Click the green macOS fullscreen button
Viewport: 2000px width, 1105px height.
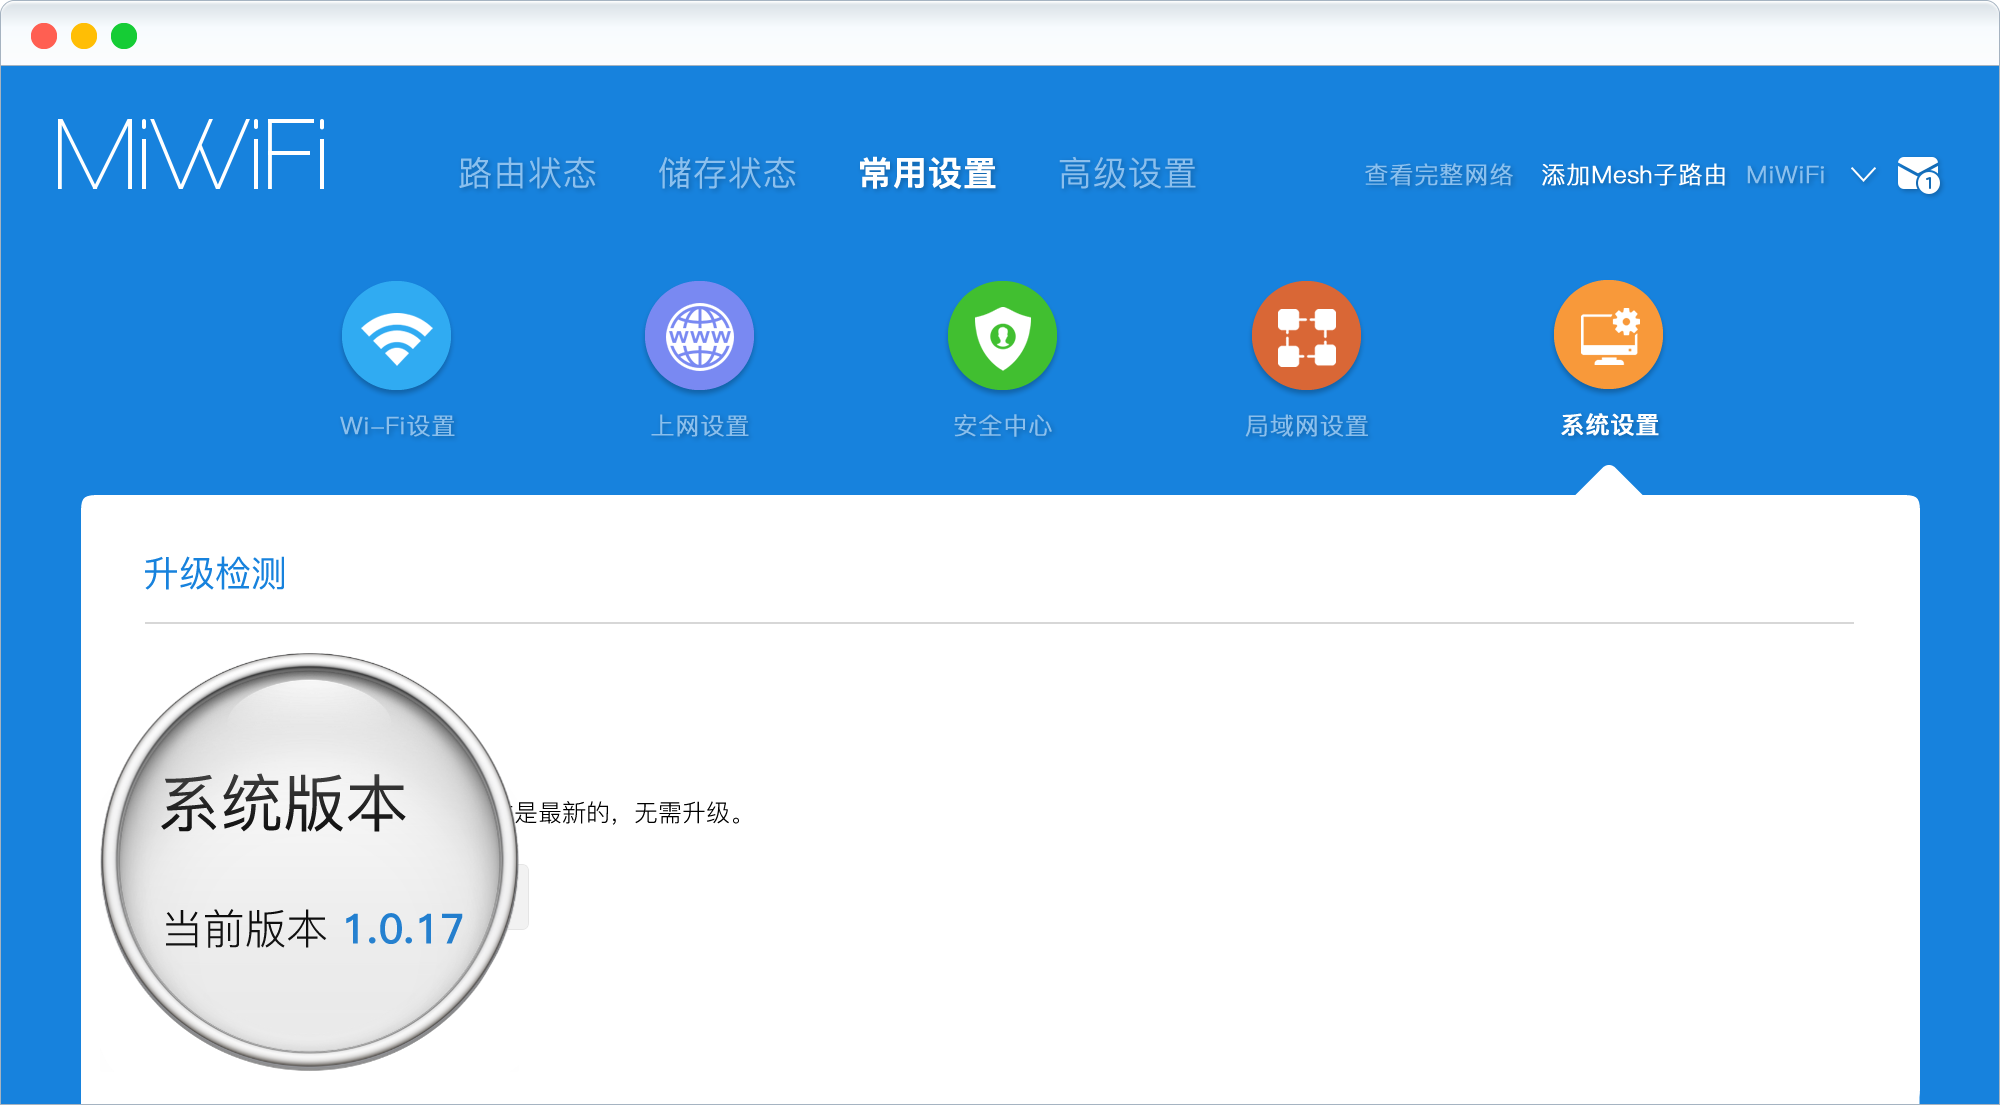(x=124, y=36)
